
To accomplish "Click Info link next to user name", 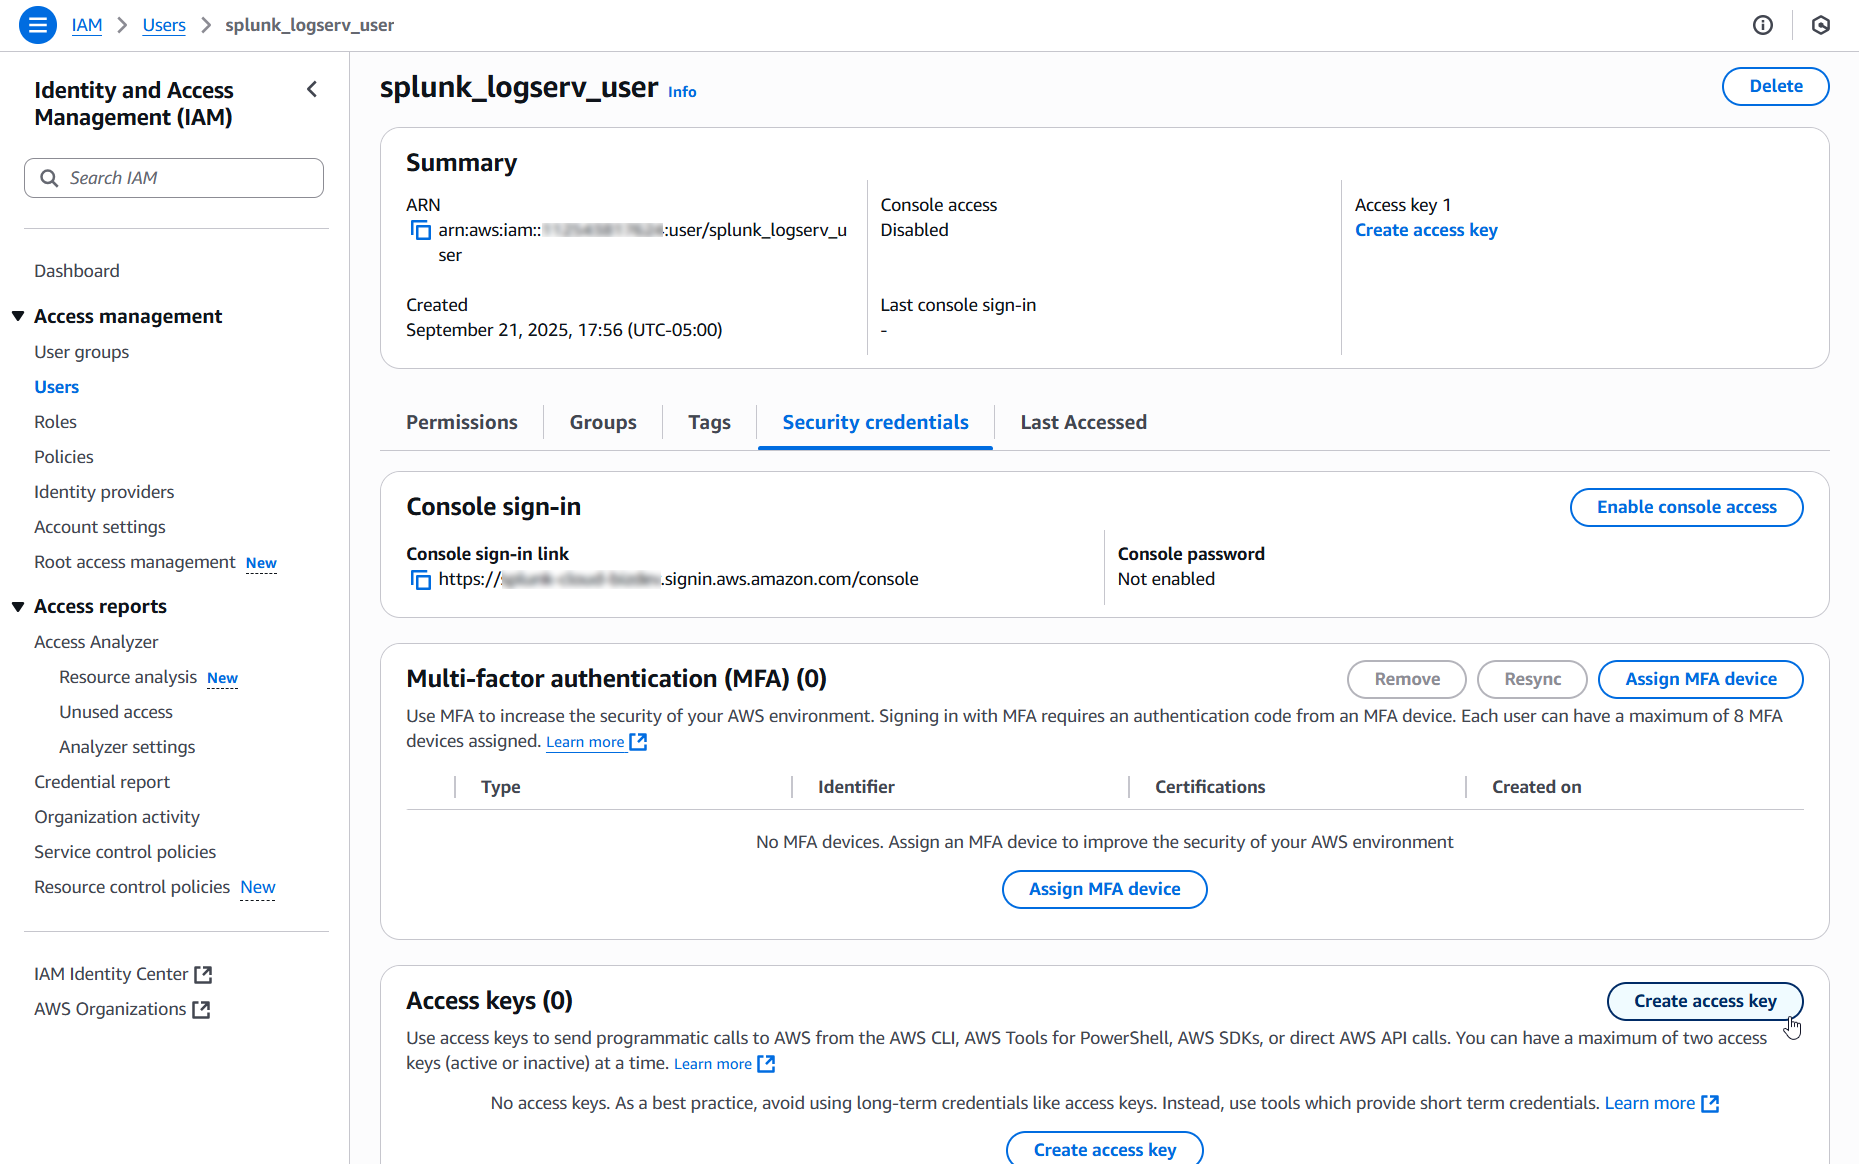I will coord(682,92).
